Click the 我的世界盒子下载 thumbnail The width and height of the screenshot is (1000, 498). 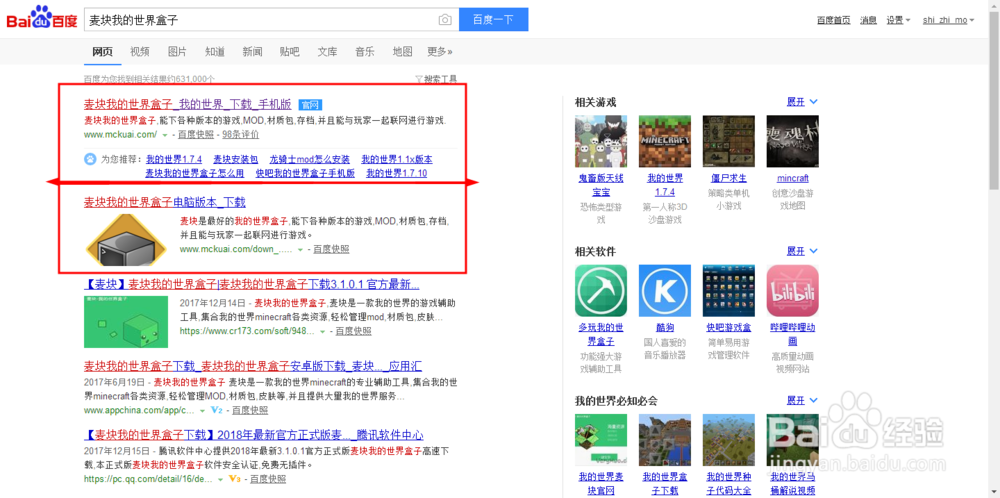pyautogui.click(x=665, y=440)
